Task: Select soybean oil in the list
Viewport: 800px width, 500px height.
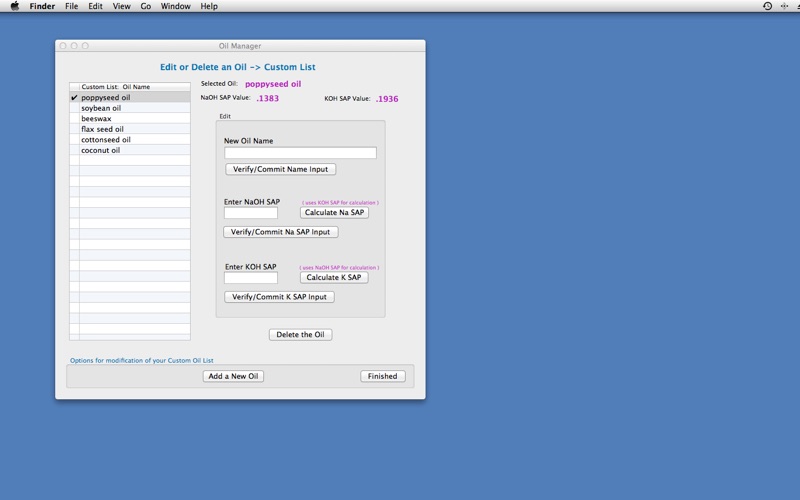Action: [x=130, y=108]
